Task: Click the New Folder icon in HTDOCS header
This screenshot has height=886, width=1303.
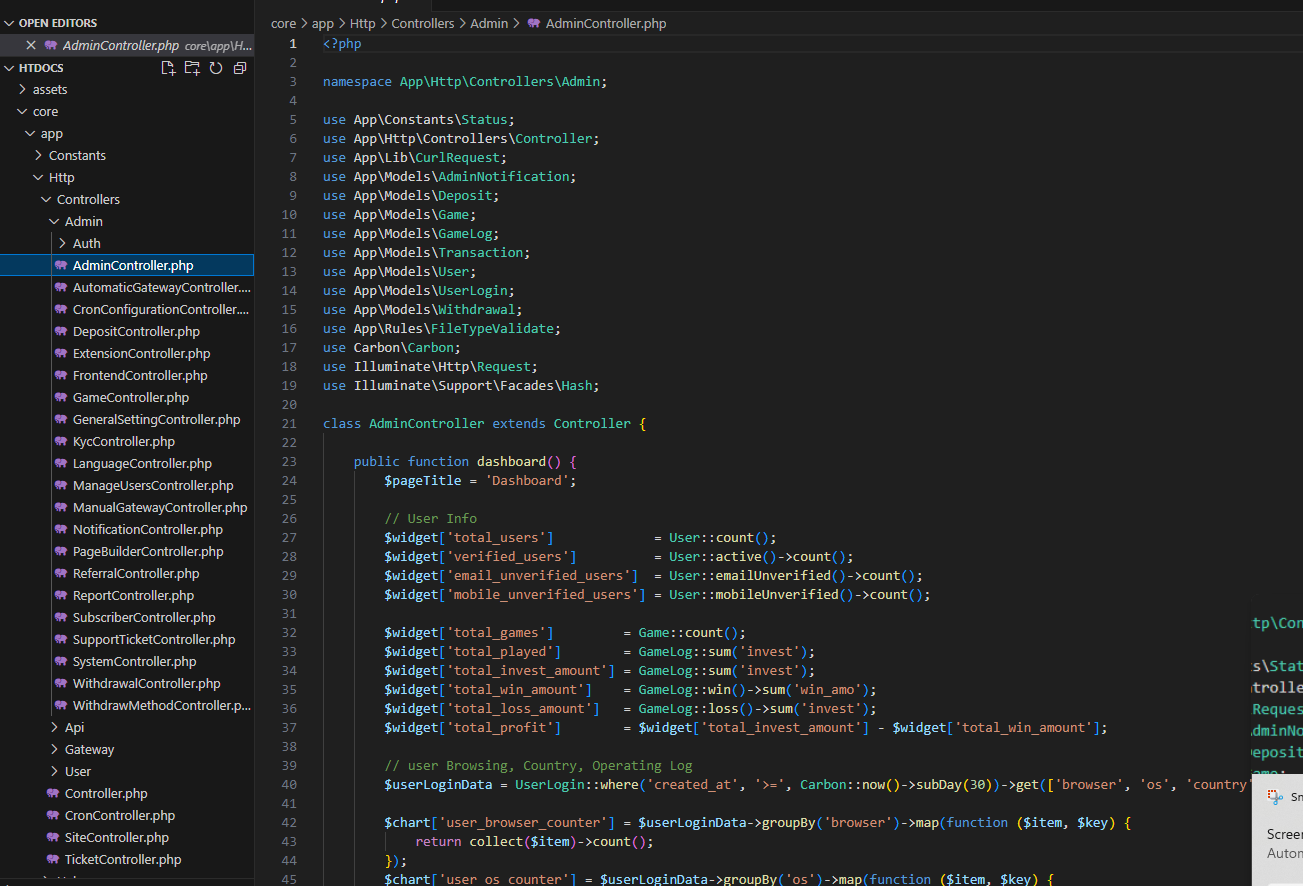Action: click(192, 68)
